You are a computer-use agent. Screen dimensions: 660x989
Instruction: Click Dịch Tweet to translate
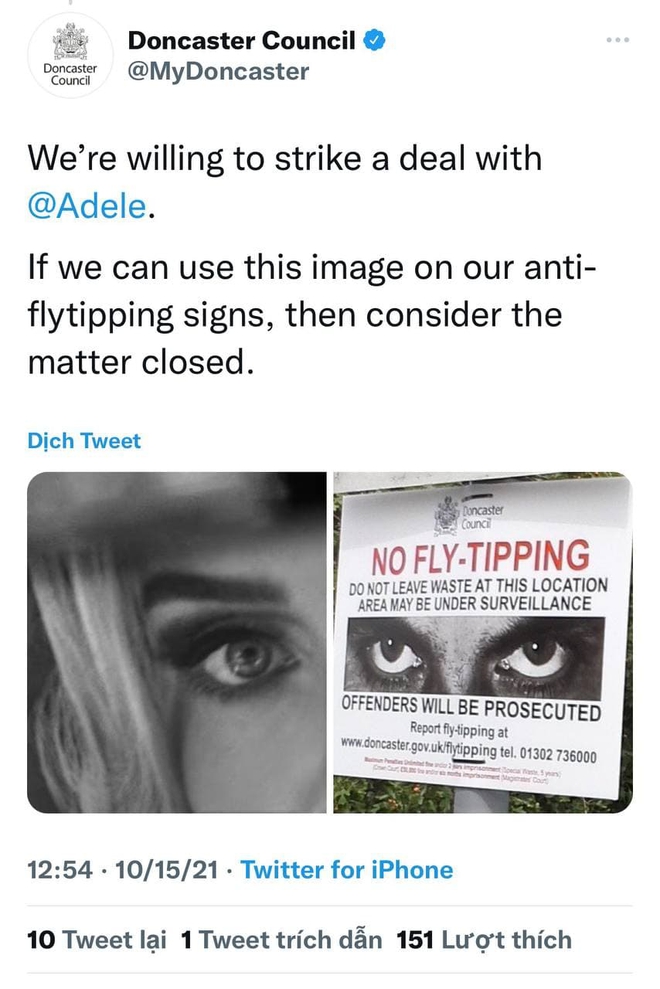[x=84, y=440]
